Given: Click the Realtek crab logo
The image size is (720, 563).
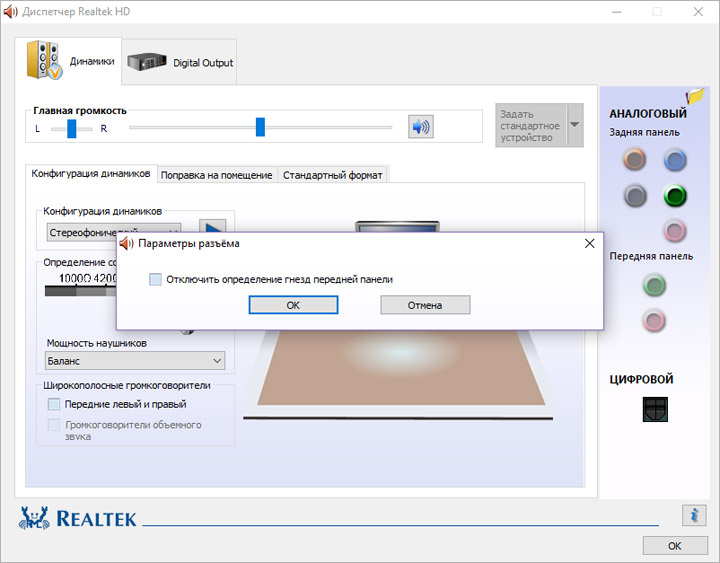Looking at the screenshot, I should (x=34, y=518).
